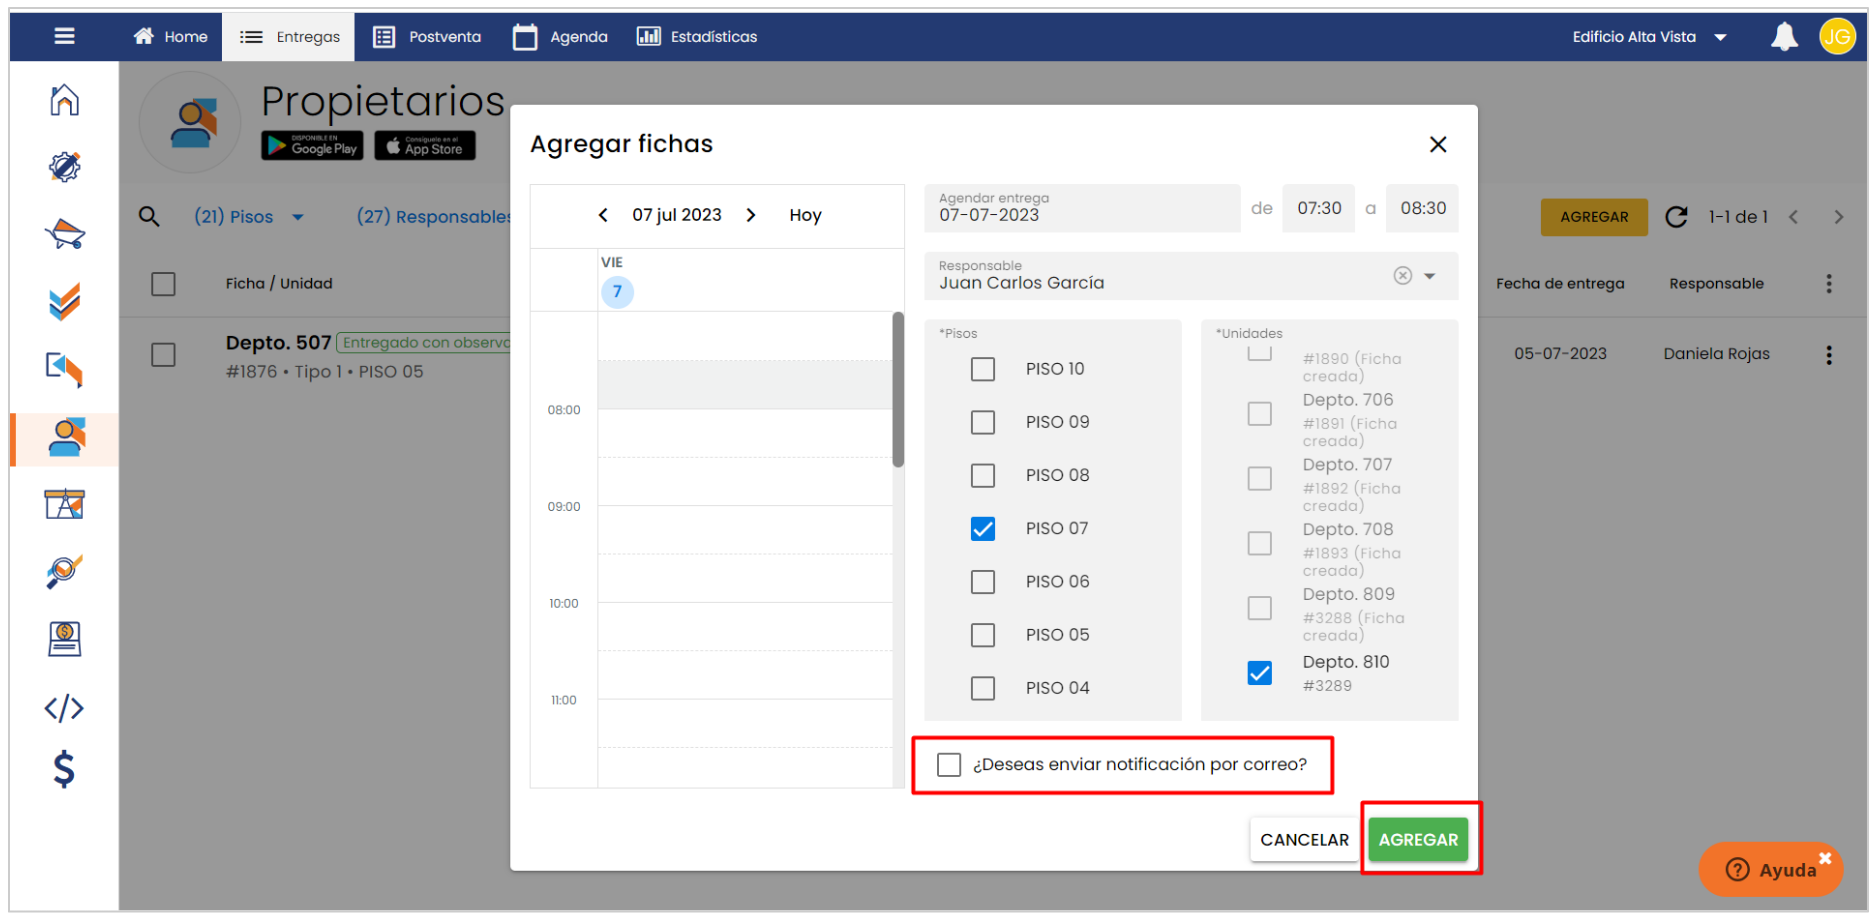Click the calendar vertical scrollbar
The width and height of the screenshot is (1872, 917).
[898, 390]
